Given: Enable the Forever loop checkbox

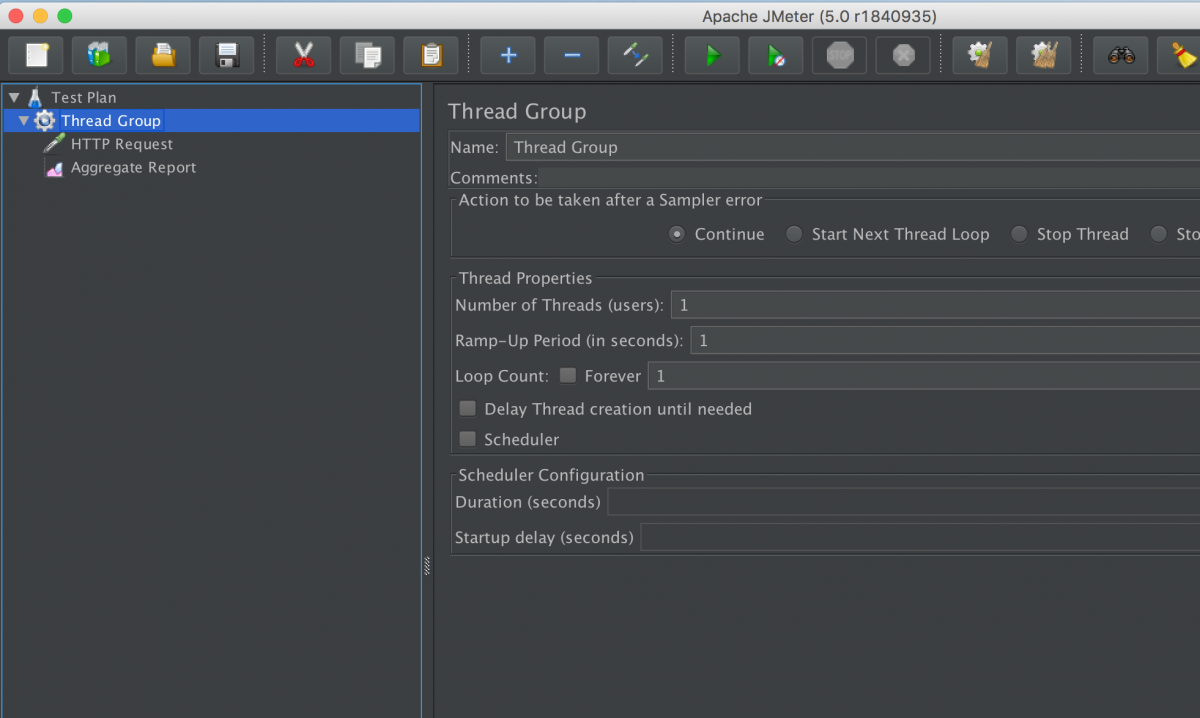Looking at the screenshot, I should click(568, 376).
